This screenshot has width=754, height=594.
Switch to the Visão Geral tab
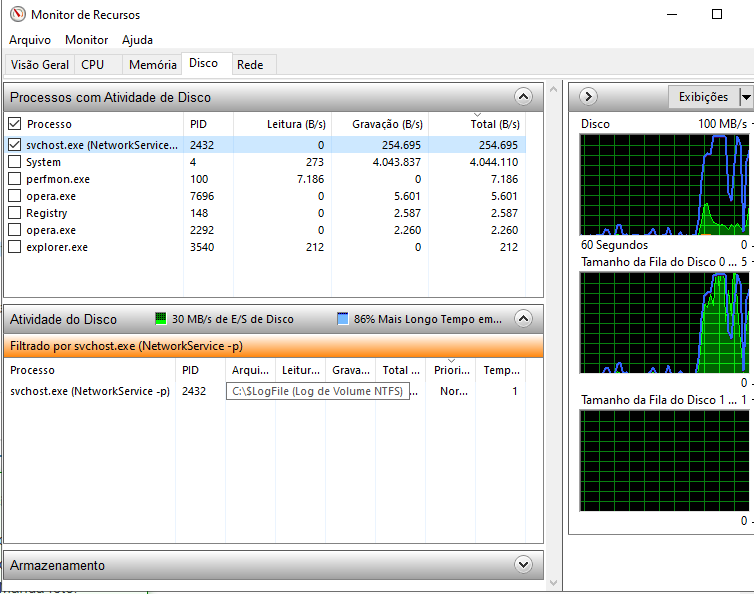click(x=40, y=64)
